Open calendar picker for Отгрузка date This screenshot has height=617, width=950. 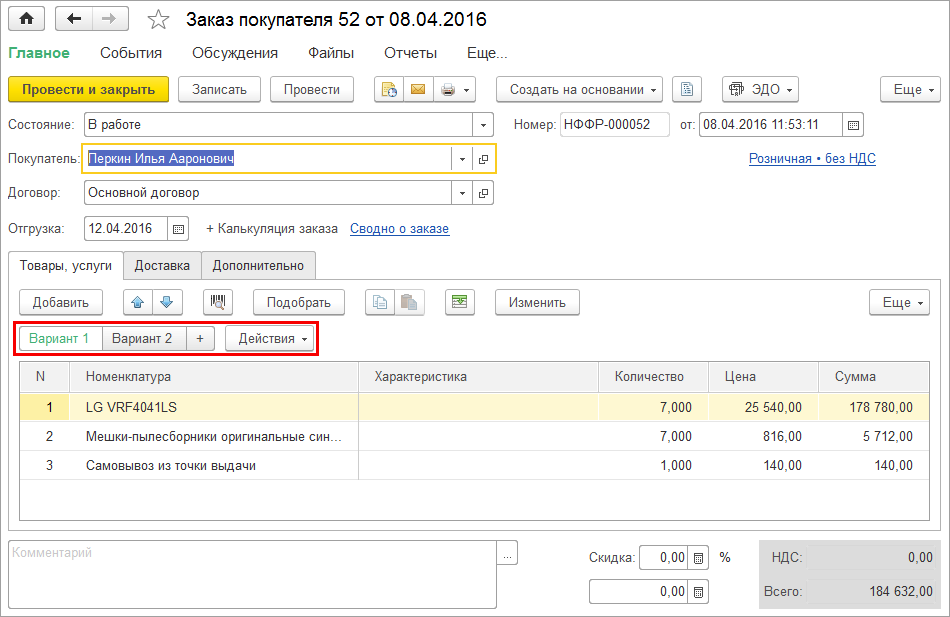point(178,229)
